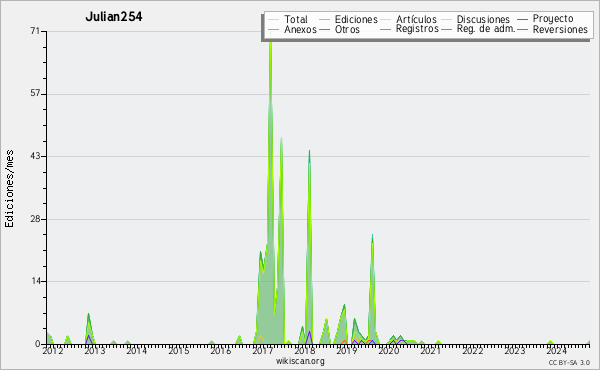Click the cyan Total legend line swatch
This screenshot has height=370, width=600.
pos(274,19)
